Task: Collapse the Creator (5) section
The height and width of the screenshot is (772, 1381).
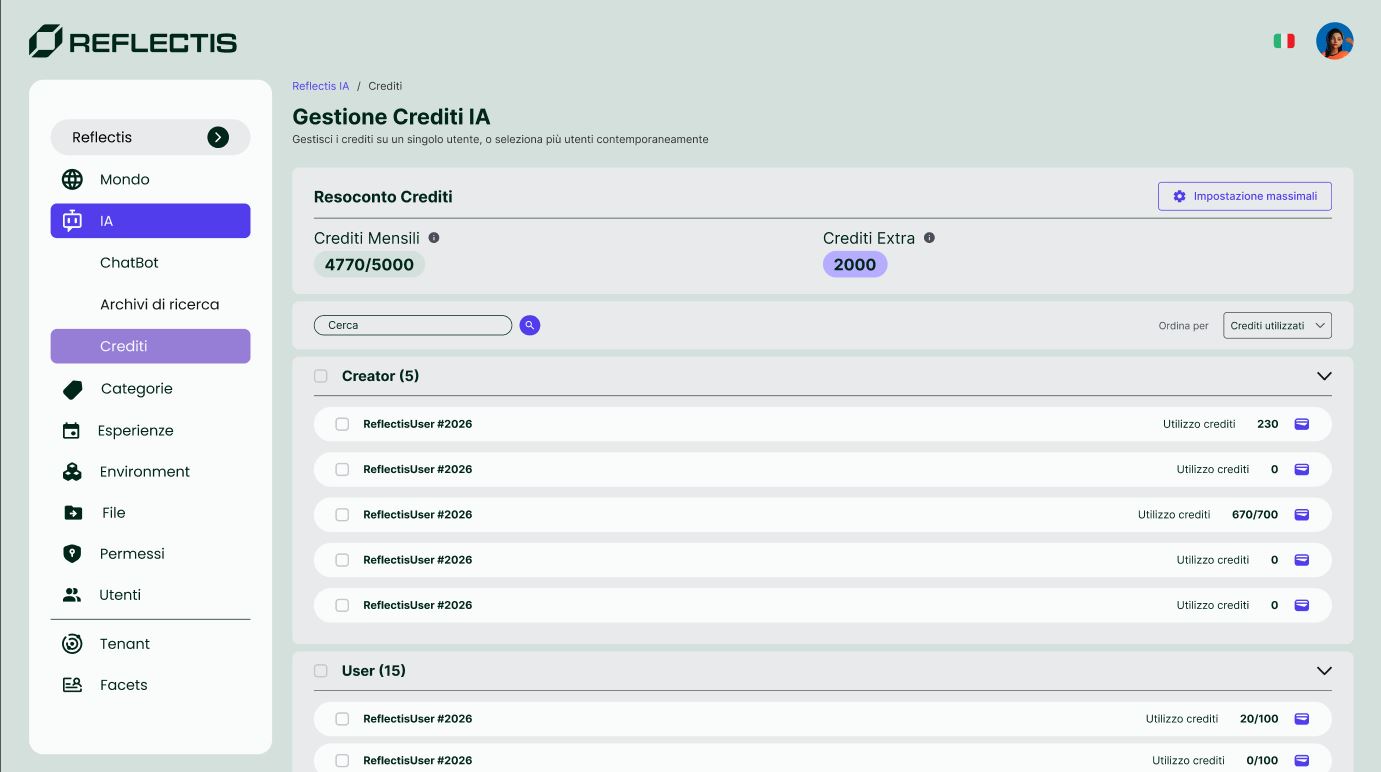Action: (x=1324, y=376)
